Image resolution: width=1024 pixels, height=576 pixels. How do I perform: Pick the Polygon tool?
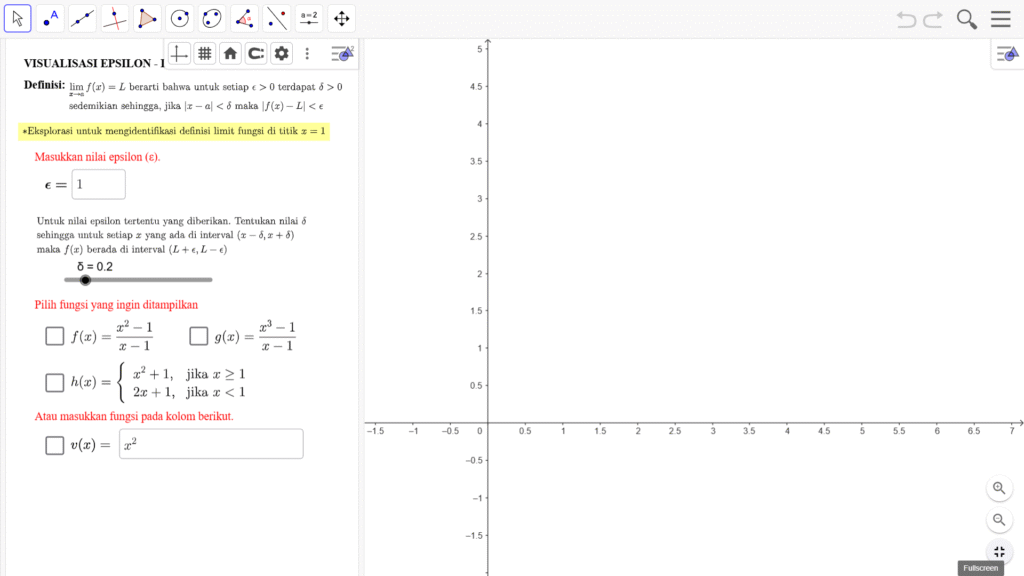click(x=148, y=18)
